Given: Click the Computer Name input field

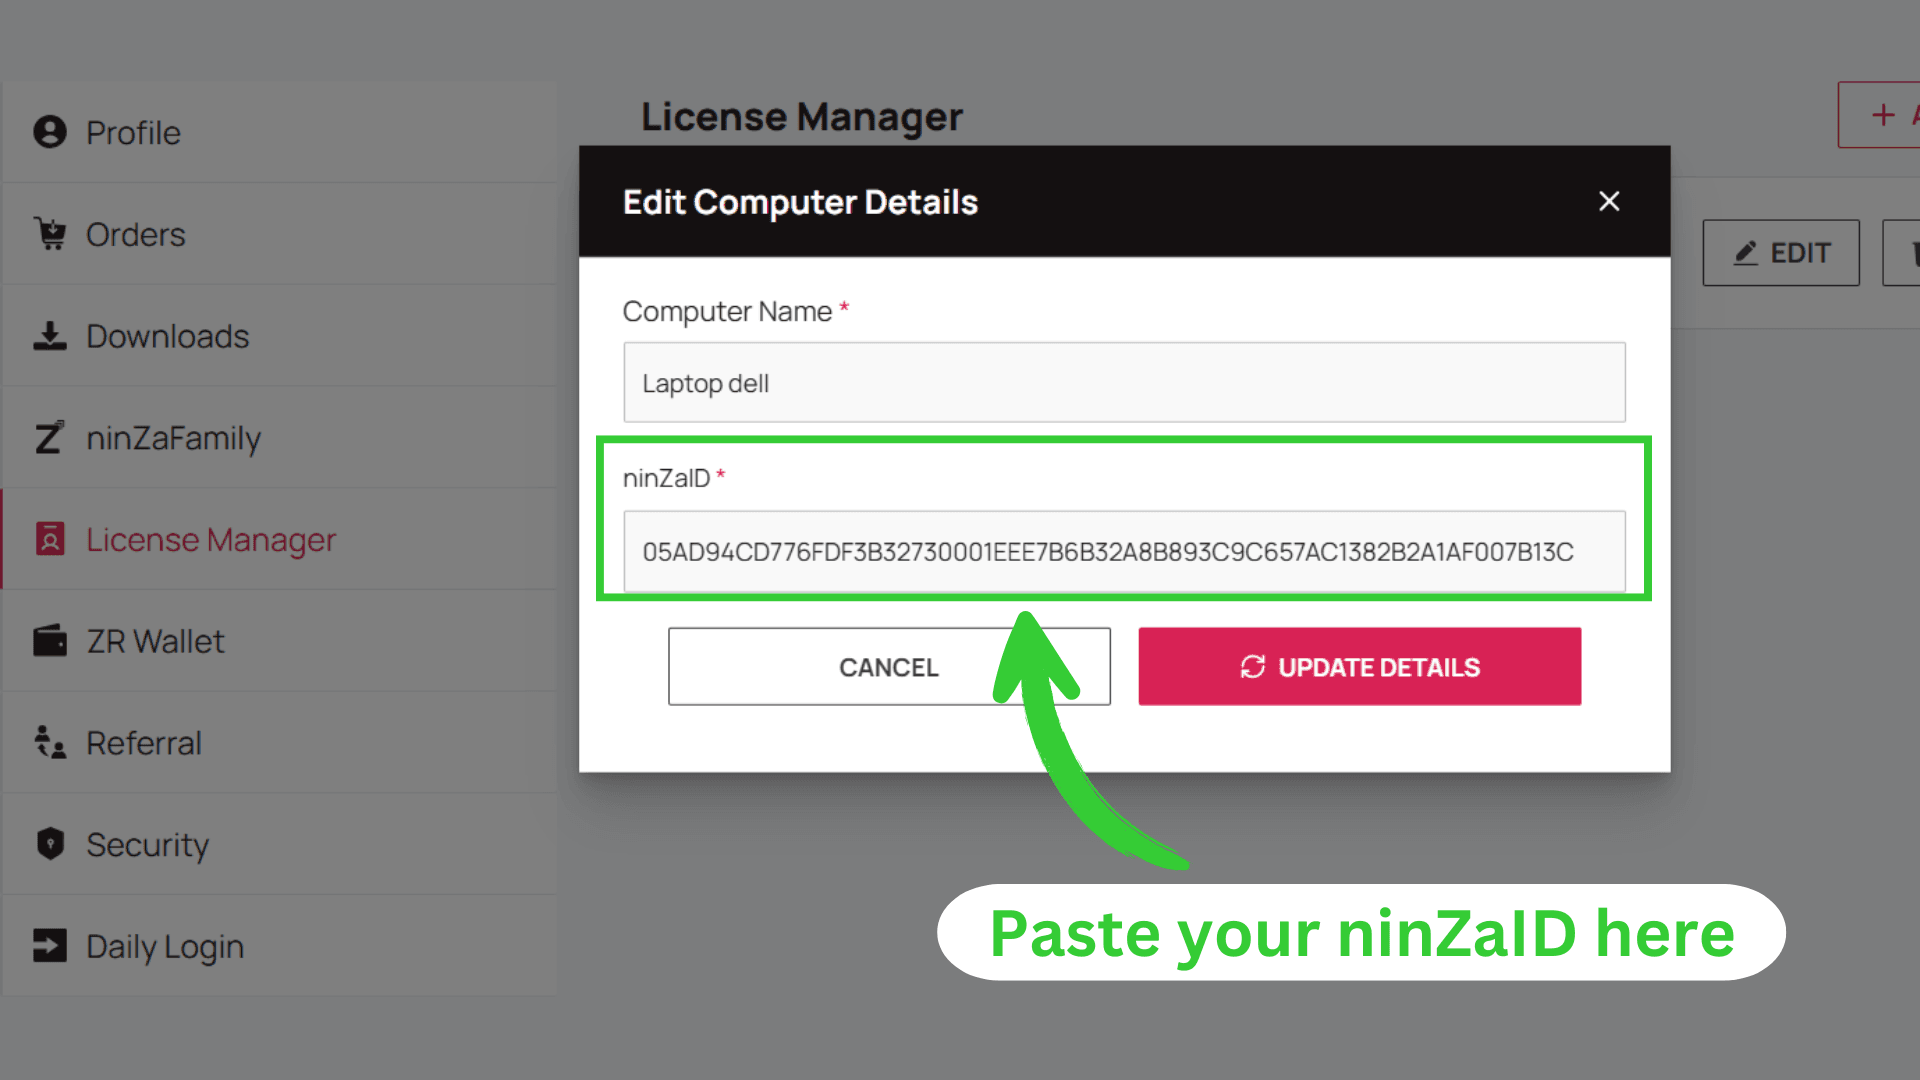Looking at the screenshot, I should pyautogui.click(x=1124, y=383).
